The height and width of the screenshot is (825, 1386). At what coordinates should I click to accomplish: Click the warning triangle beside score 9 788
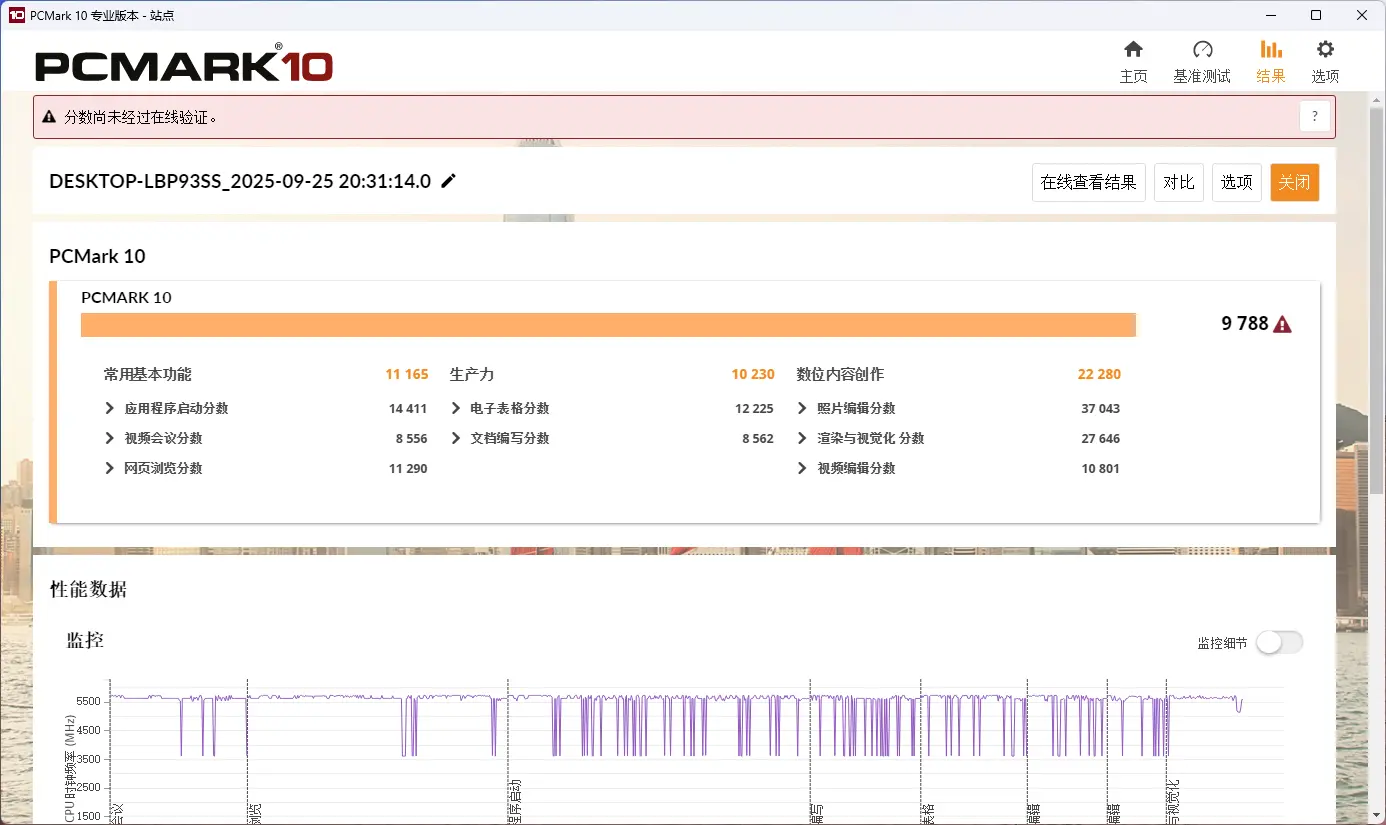pyautogui.click(x=1283, y=324)
